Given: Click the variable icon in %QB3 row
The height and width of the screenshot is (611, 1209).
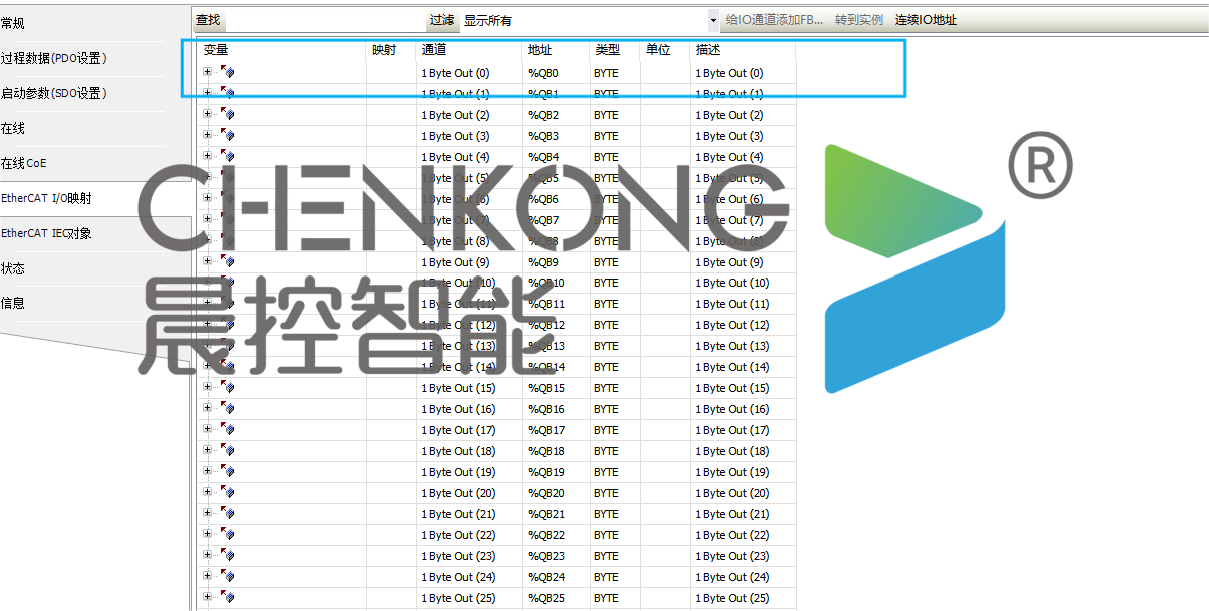Looking at the screenshot, I should pos(227,135).
